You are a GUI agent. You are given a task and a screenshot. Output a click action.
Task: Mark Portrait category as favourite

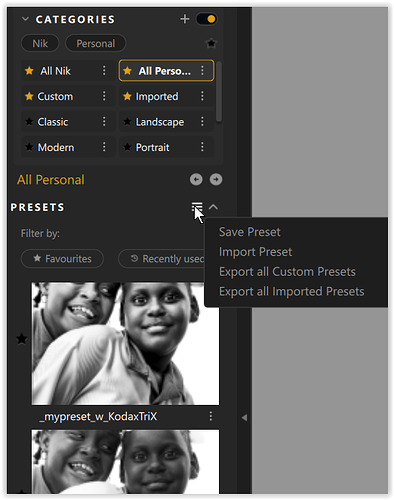(x=127, y=147)
